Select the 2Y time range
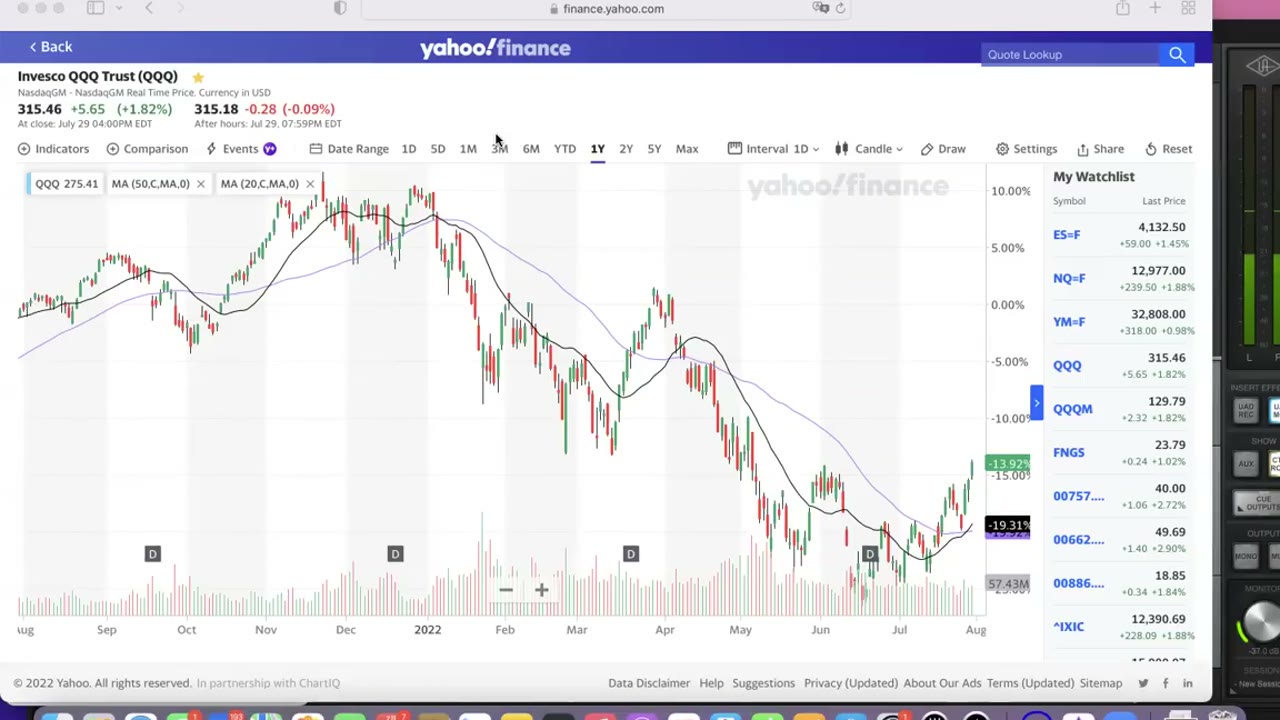Screen dimensions: 1280x720 [x=626, y=149]
